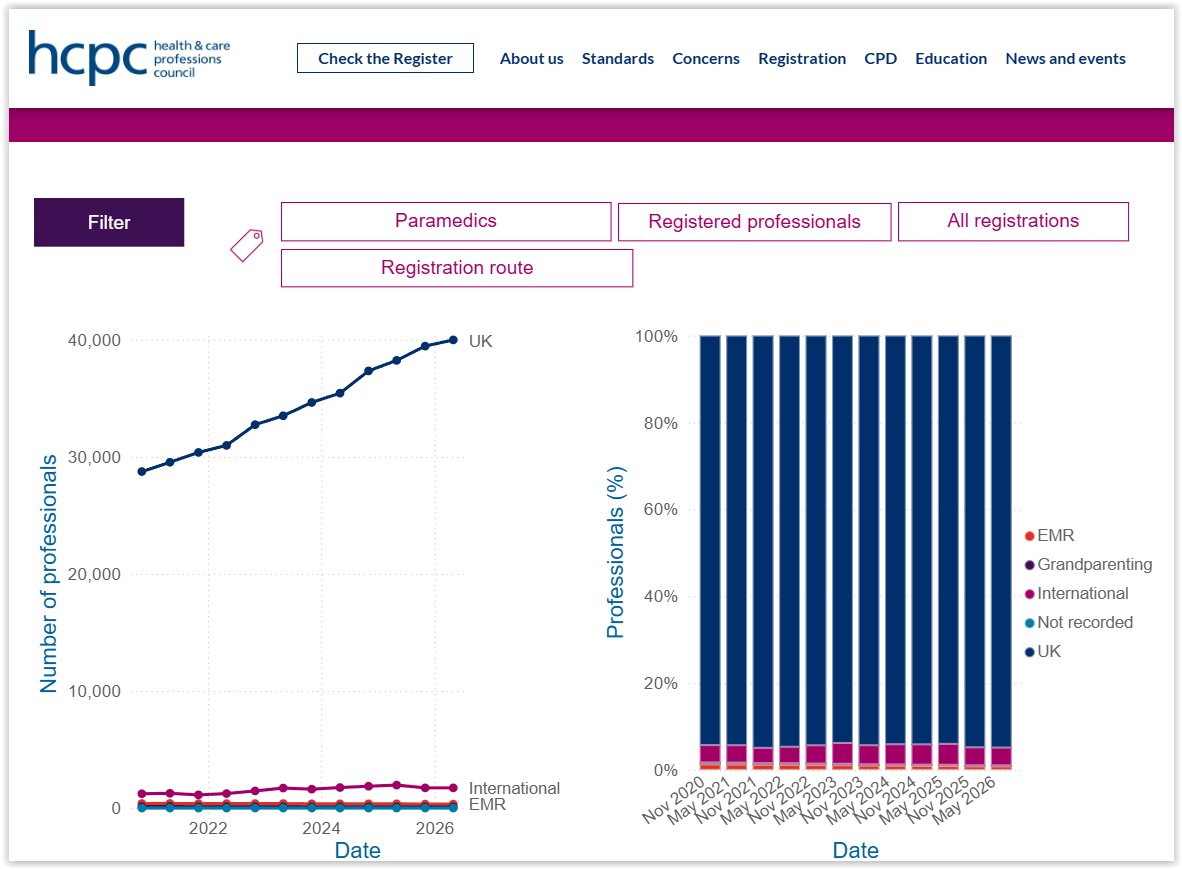1182x869 pixels.
Task: Click the 40,000 y-axis value
Action: click(94, 341)
